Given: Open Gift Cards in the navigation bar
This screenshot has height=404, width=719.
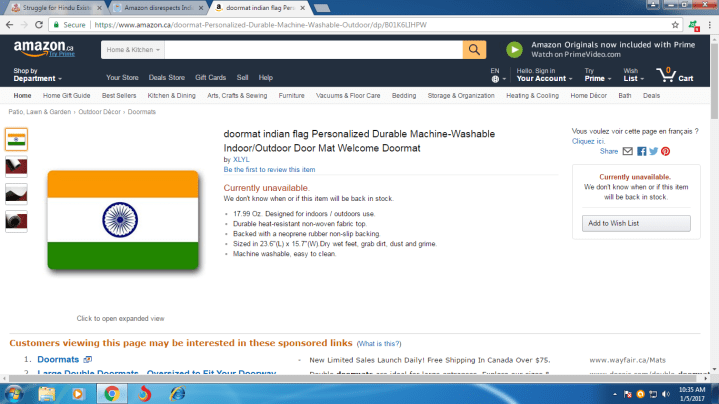Looking at the screenshot, I should [210, 77].
